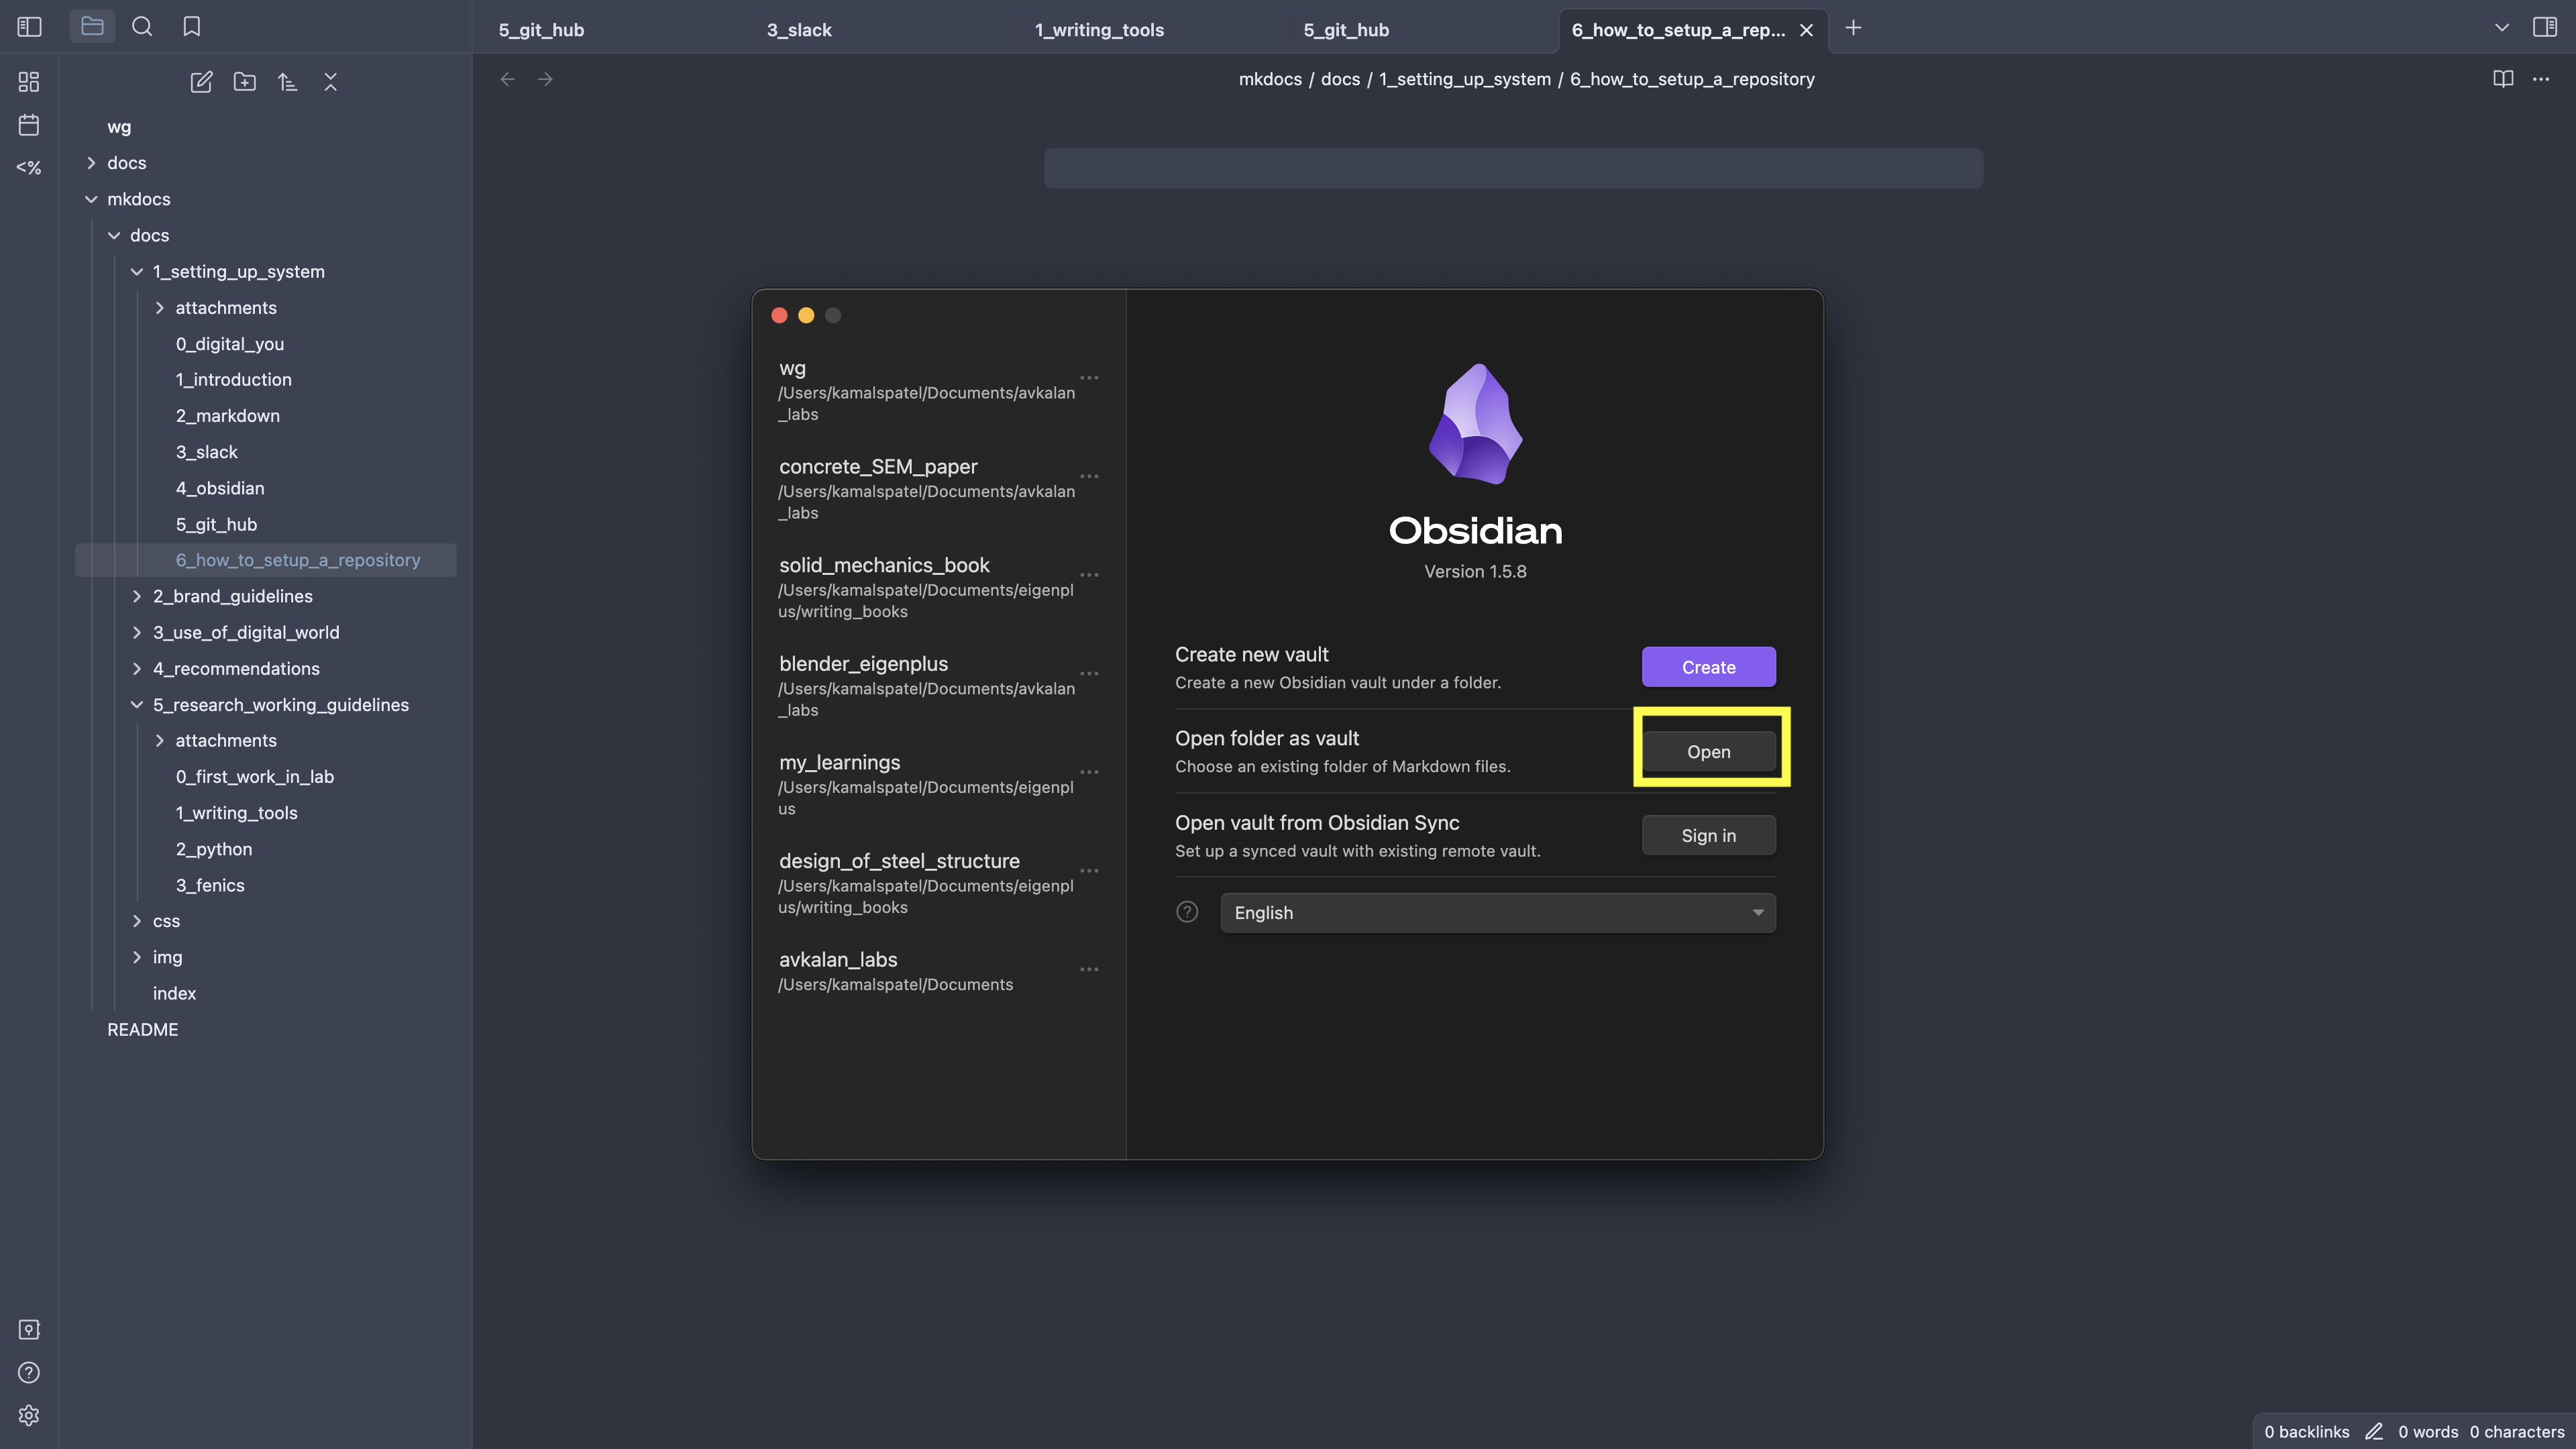Toggle the left sidebar
Image resolution: width=2576 pixels, height=1449 pixels.
pos(29,27)
